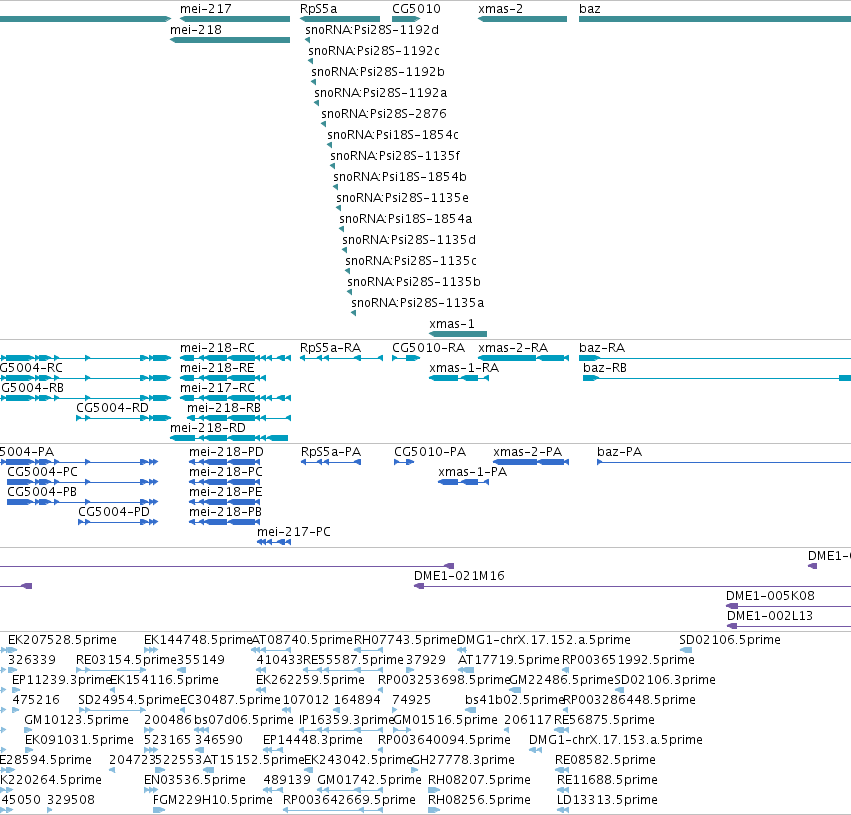The height and width of the screenshot is (815, 851).
Task: Click the mei-218-RB transcript
Action: 239,418
